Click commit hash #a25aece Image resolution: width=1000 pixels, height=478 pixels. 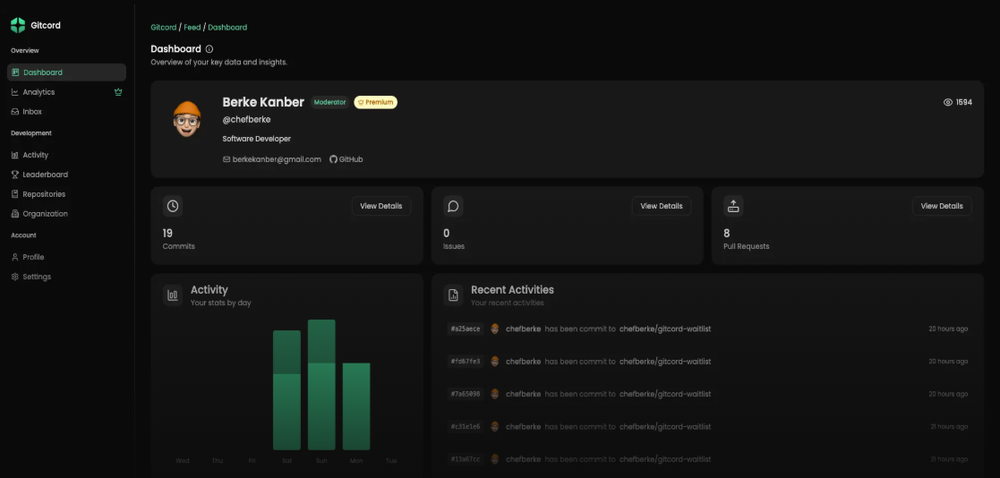pos(466,329)
